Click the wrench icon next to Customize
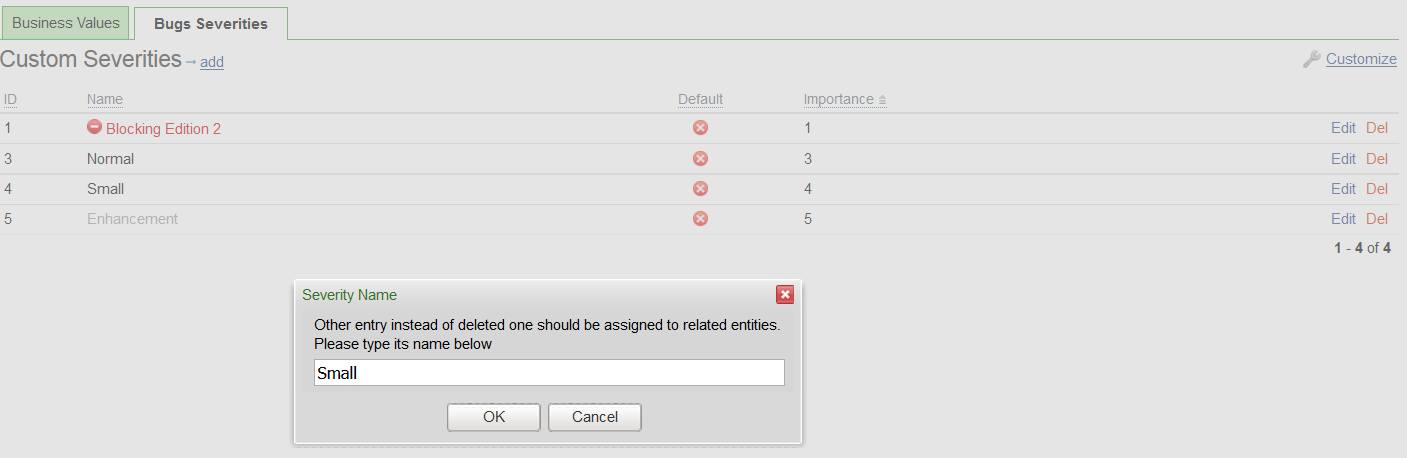Screen dimensions: 1407x458 tap(1311, 59)
